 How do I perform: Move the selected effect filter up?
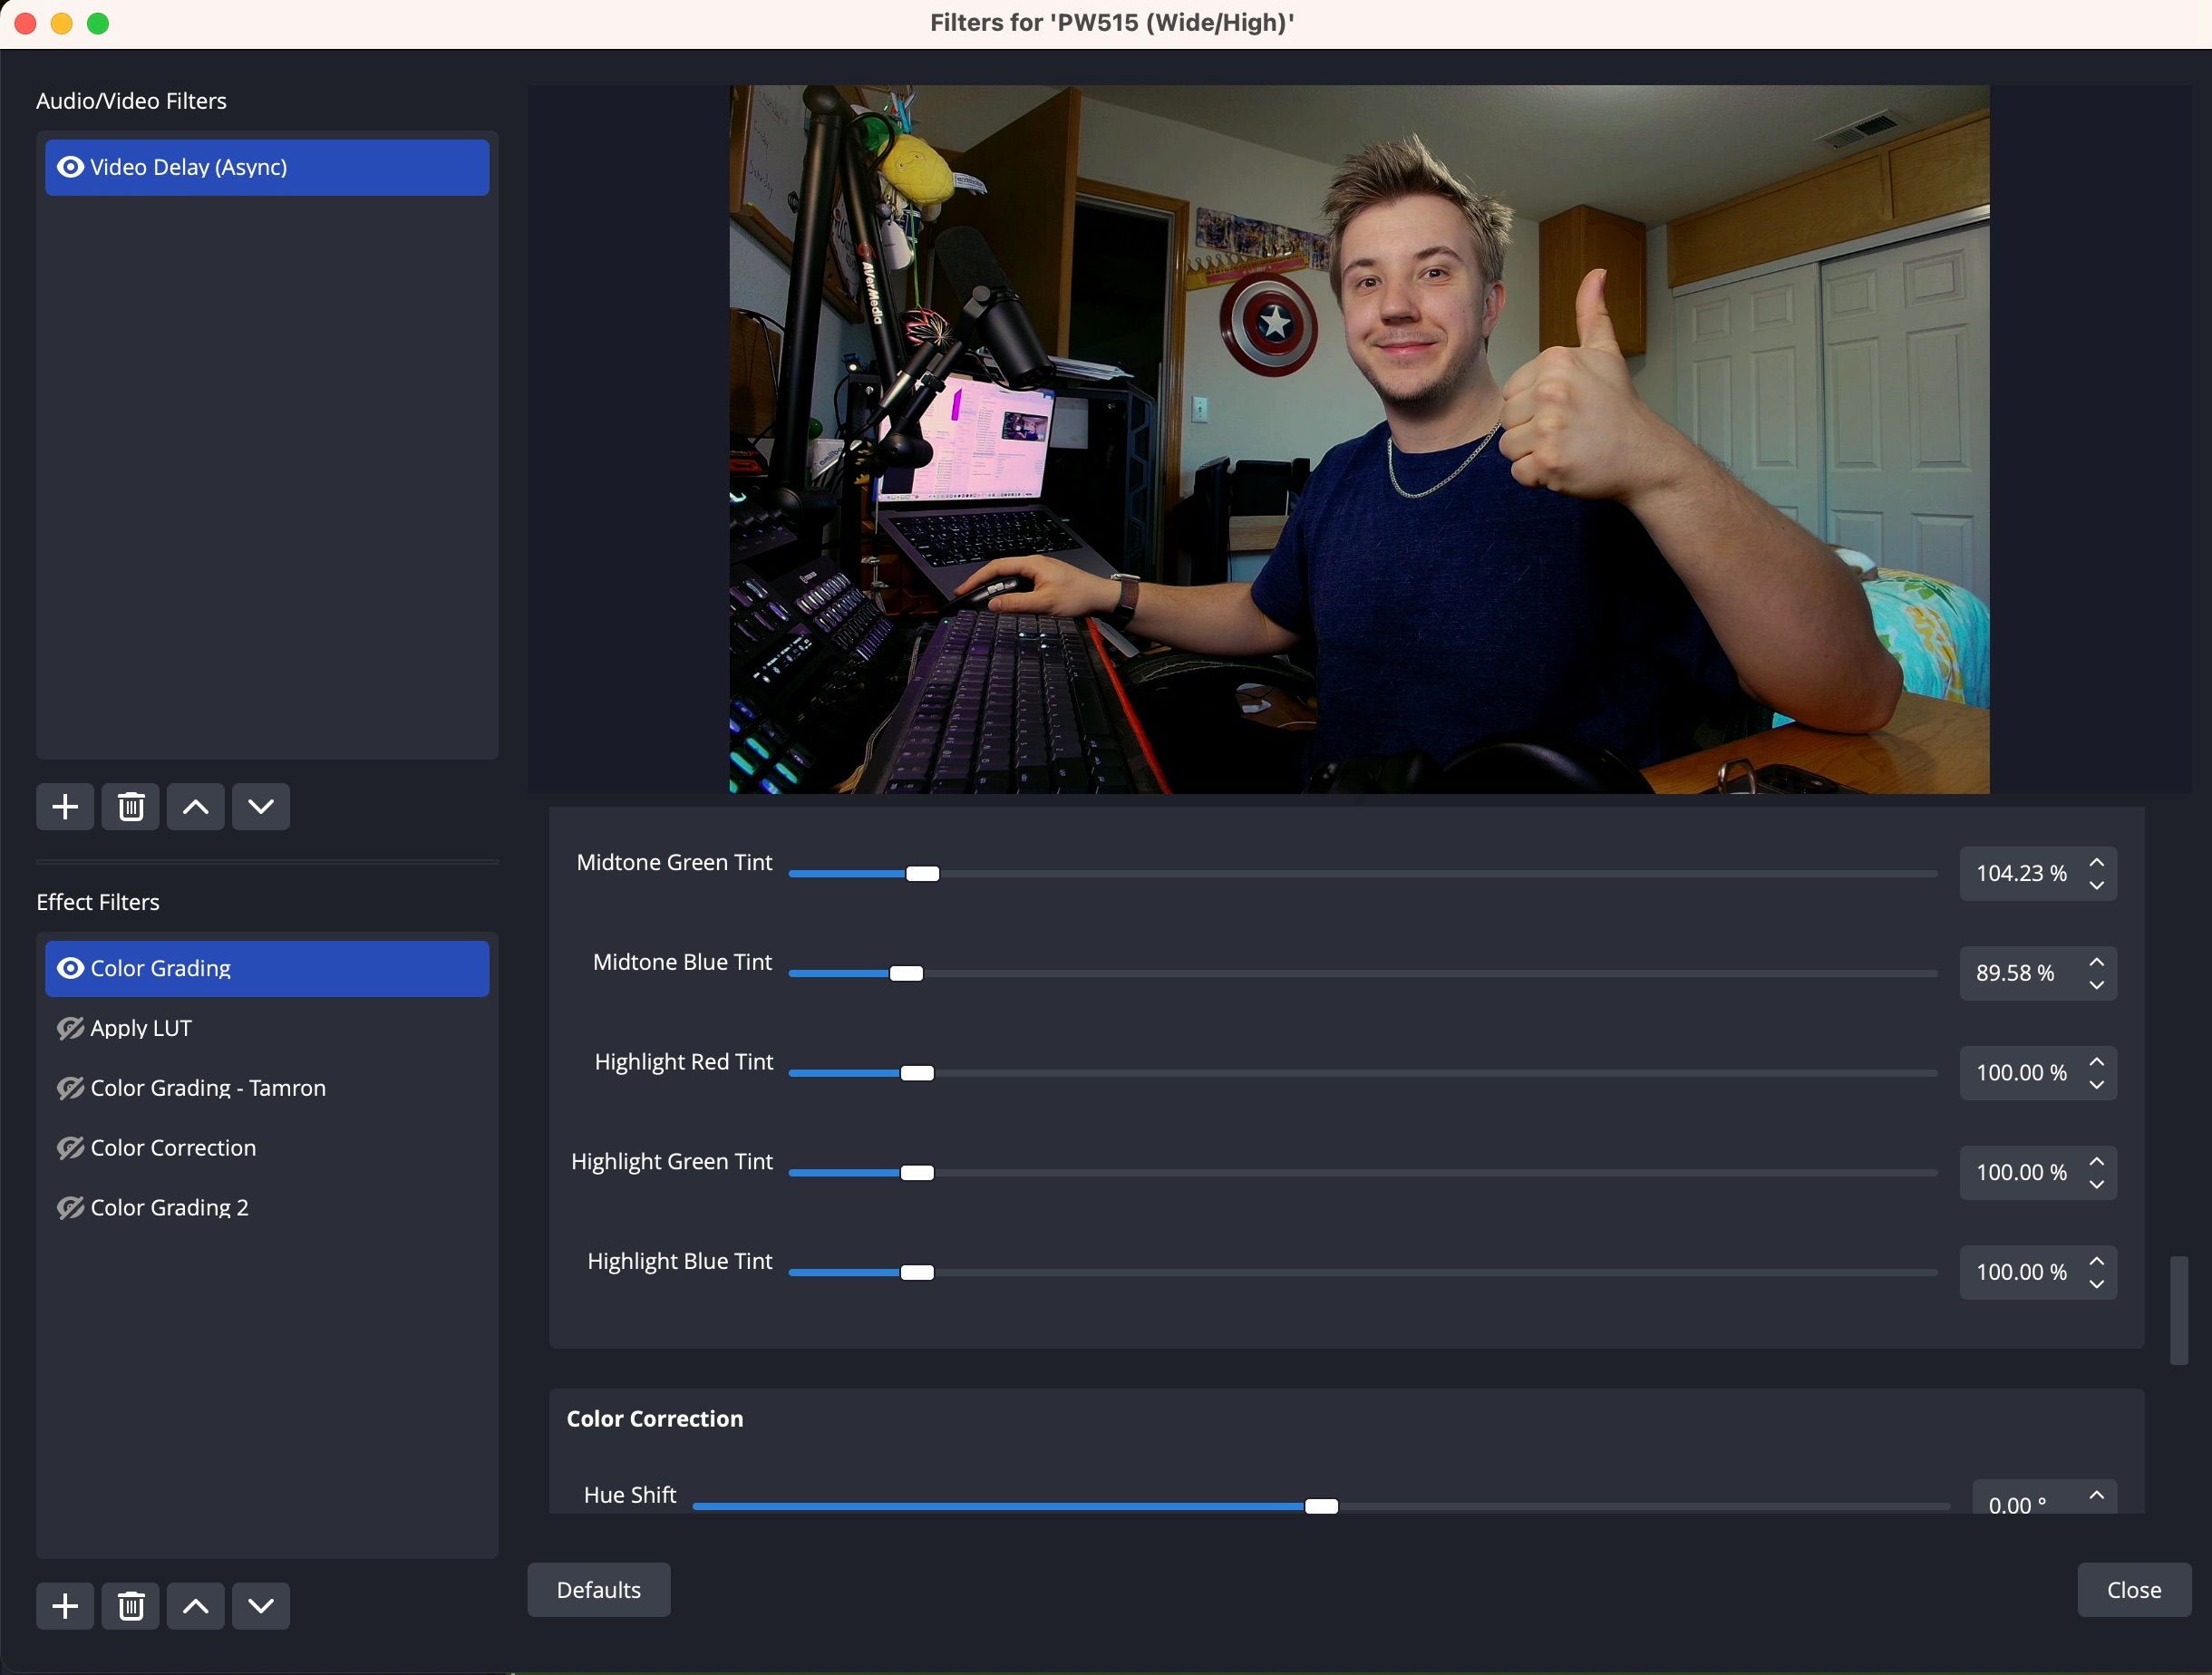click(195, 1605)
